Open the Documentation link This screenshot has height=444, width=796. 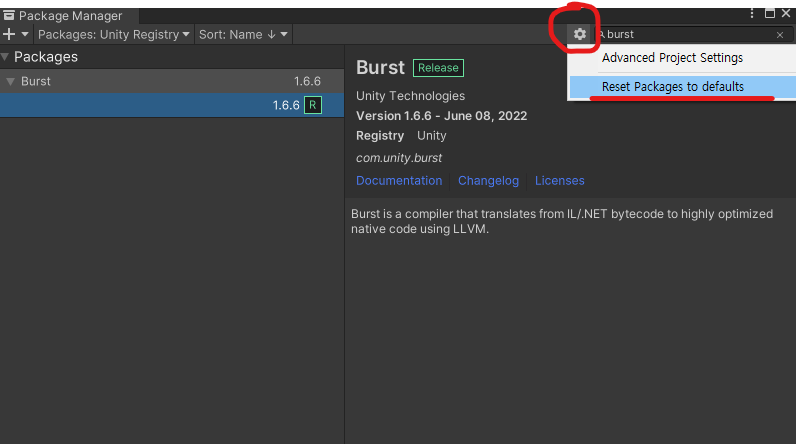[399, 181]
